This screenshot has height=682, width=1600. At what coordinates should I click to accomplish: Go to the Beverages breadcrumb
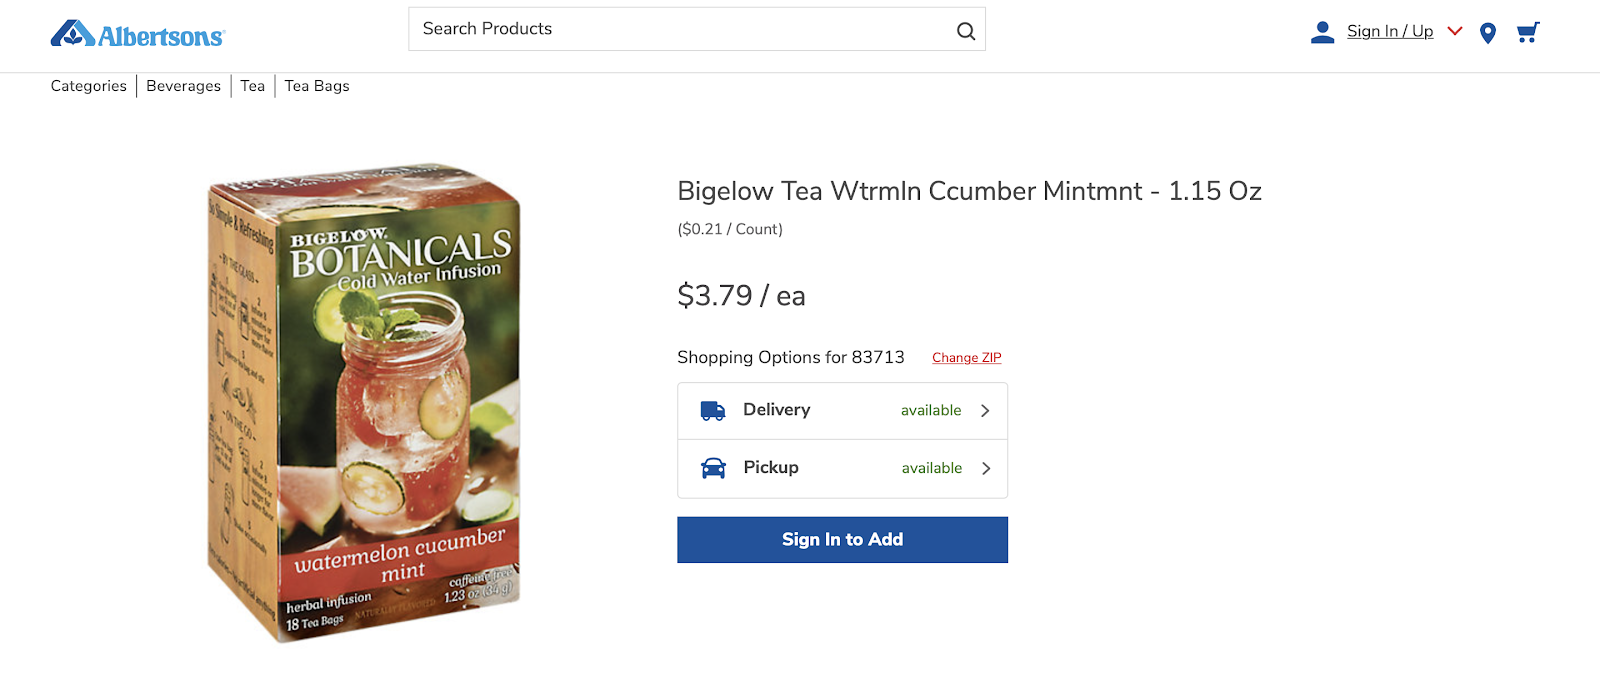[x=184, y=86]
